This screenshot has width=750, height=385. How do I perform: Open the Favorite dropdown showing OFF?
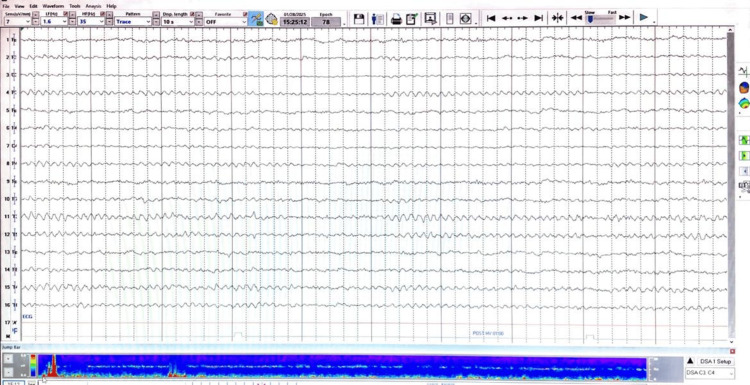(x=226, y=22)
